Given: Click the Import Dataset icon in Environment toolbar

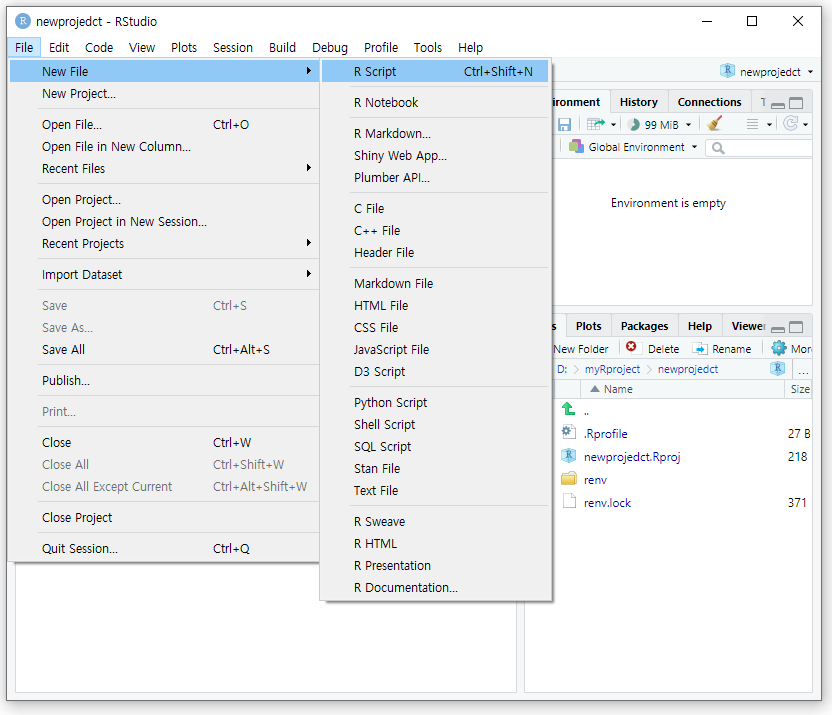Looking at the screenshot, I should click(596, 125).
